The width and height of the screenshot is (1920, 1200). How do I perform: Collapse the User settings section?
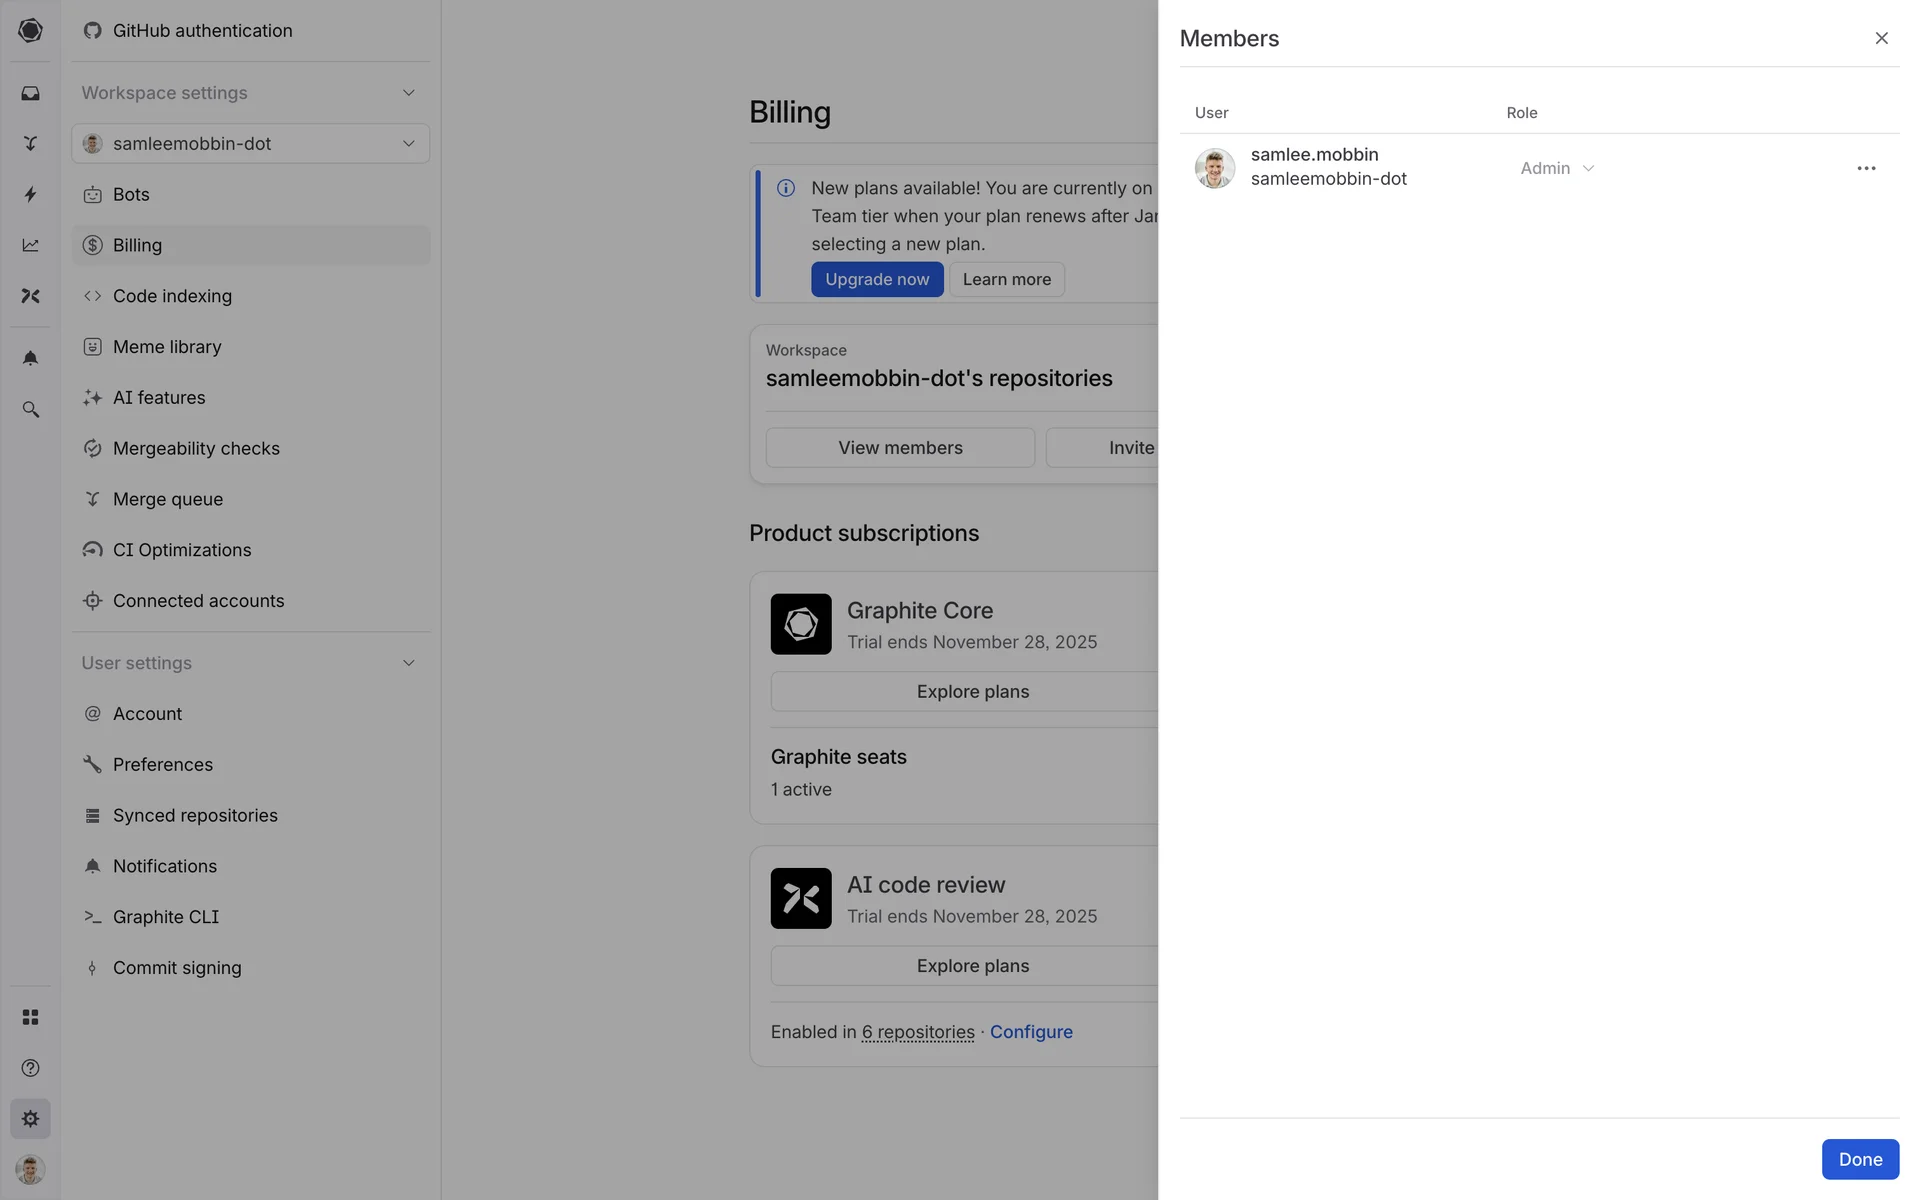point(408,663)
